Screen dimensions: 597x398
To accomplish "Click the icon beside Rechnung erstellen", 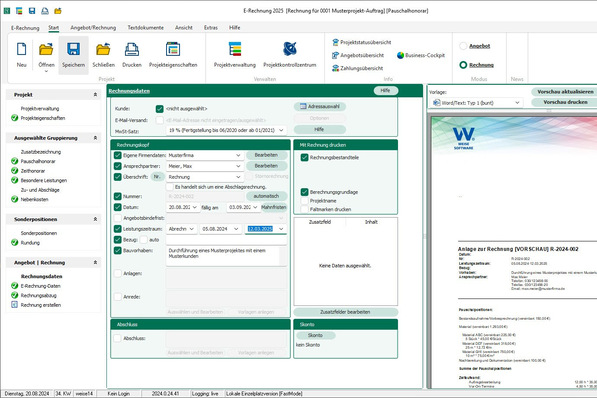I will tap(14, 305).
